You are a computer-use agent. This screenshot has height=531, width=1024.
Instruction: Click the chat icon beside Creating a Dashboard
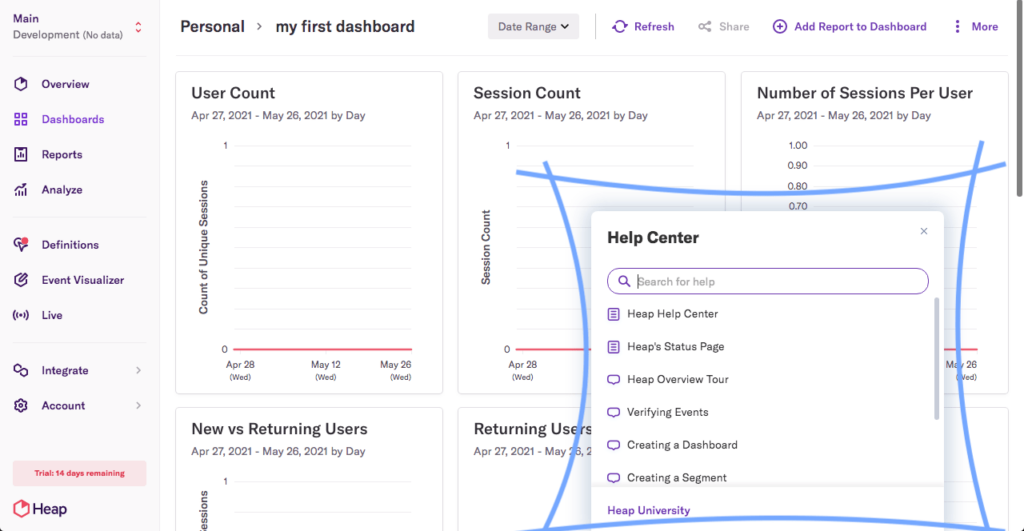613,445
